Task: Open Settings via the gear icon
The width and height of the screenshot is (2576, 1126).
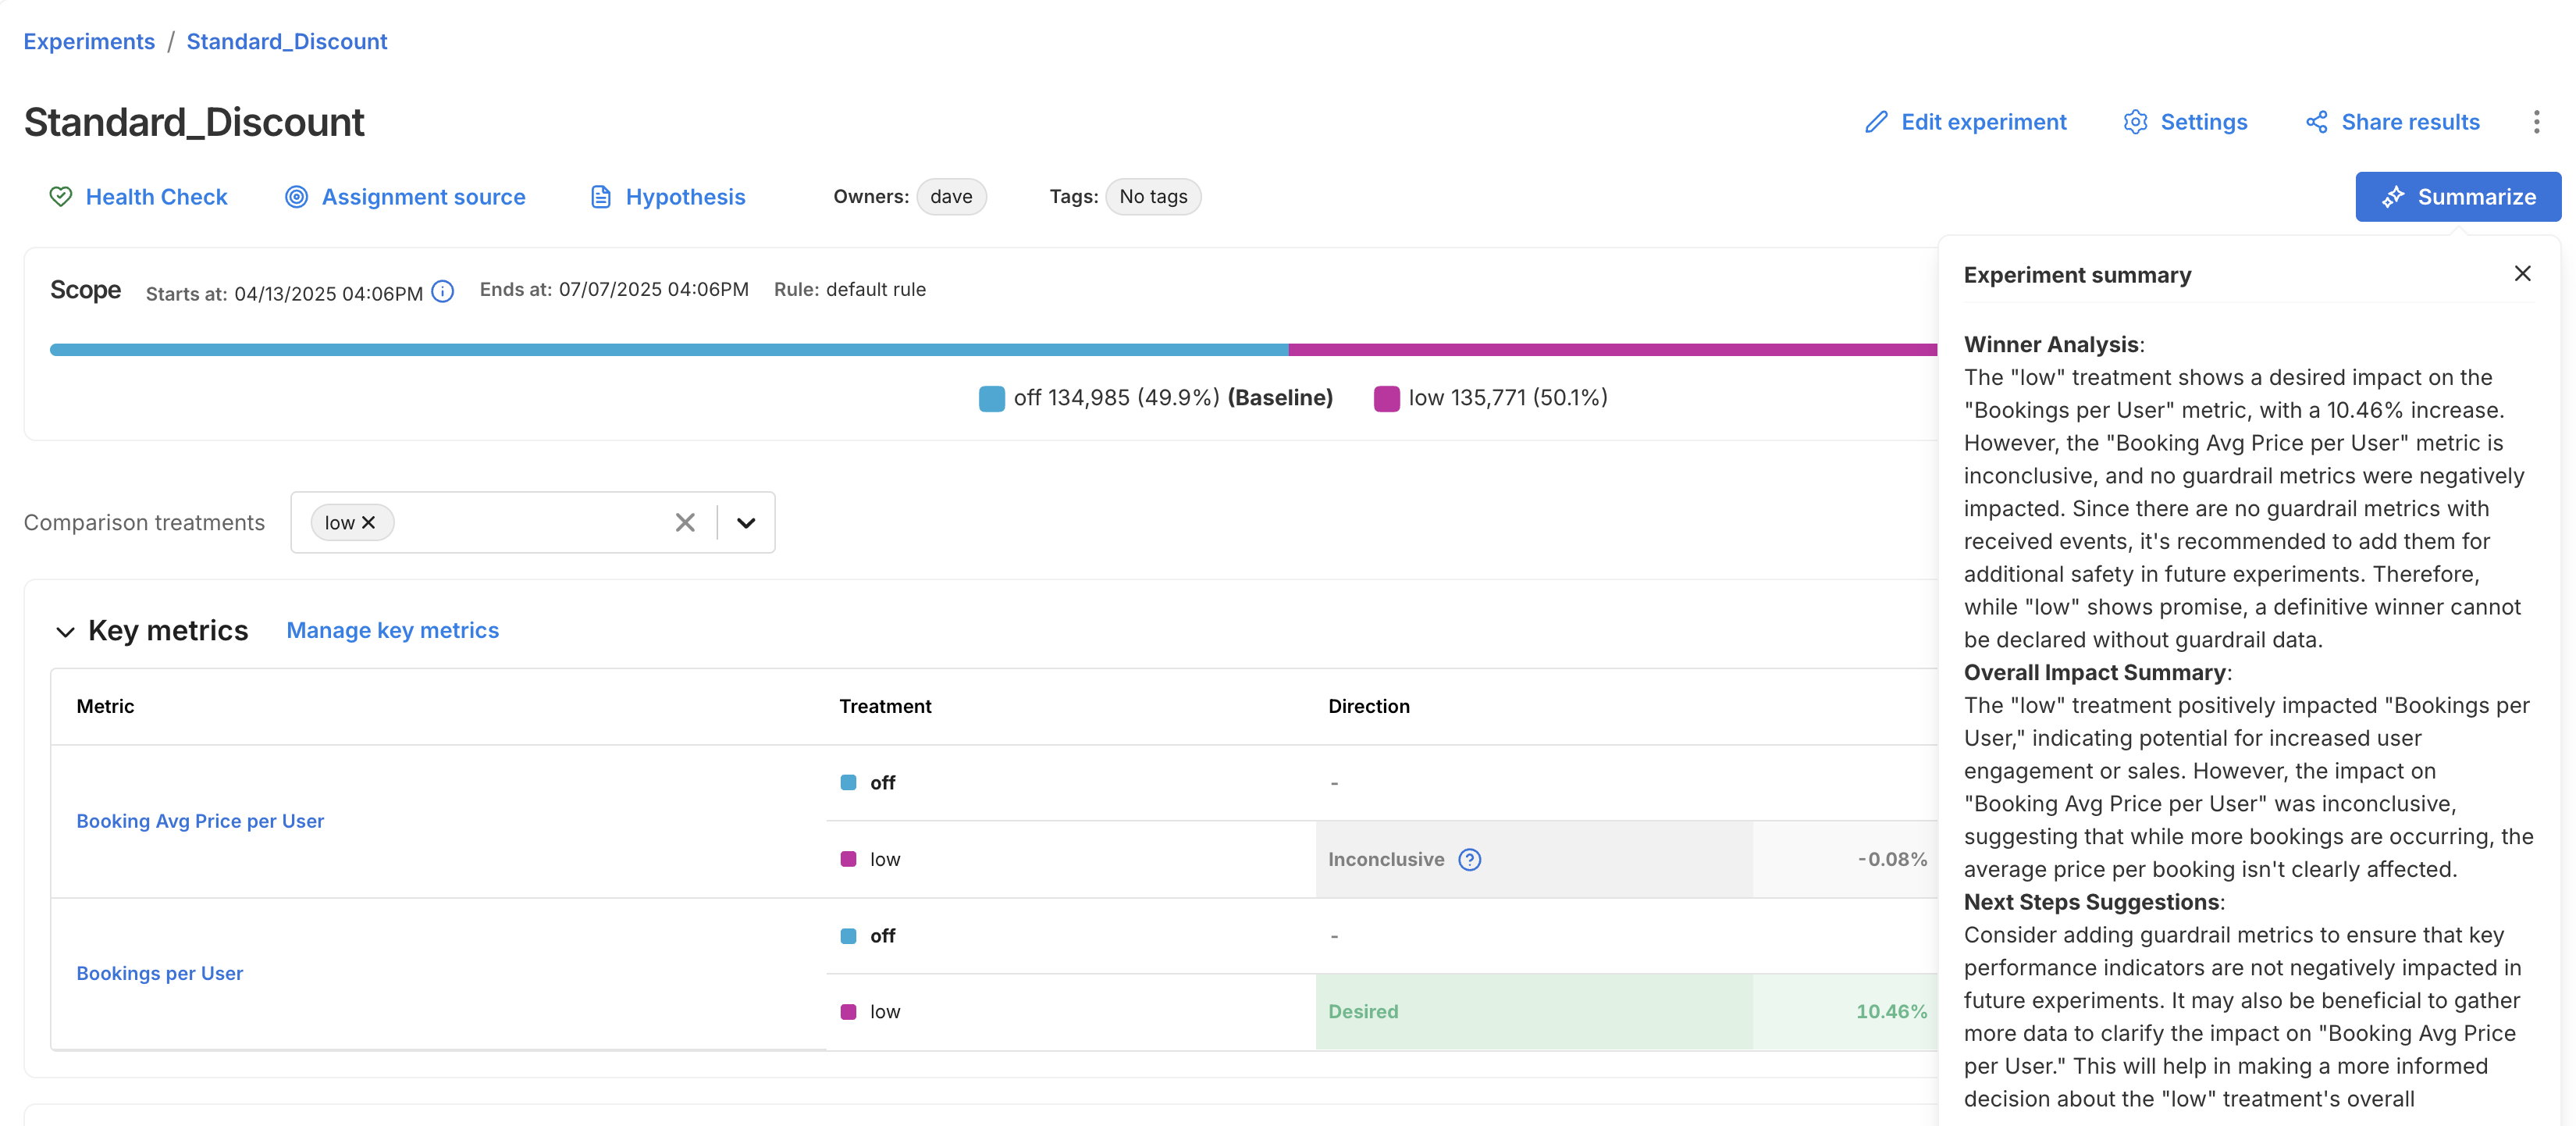Action: click(x=2135, y=122)
